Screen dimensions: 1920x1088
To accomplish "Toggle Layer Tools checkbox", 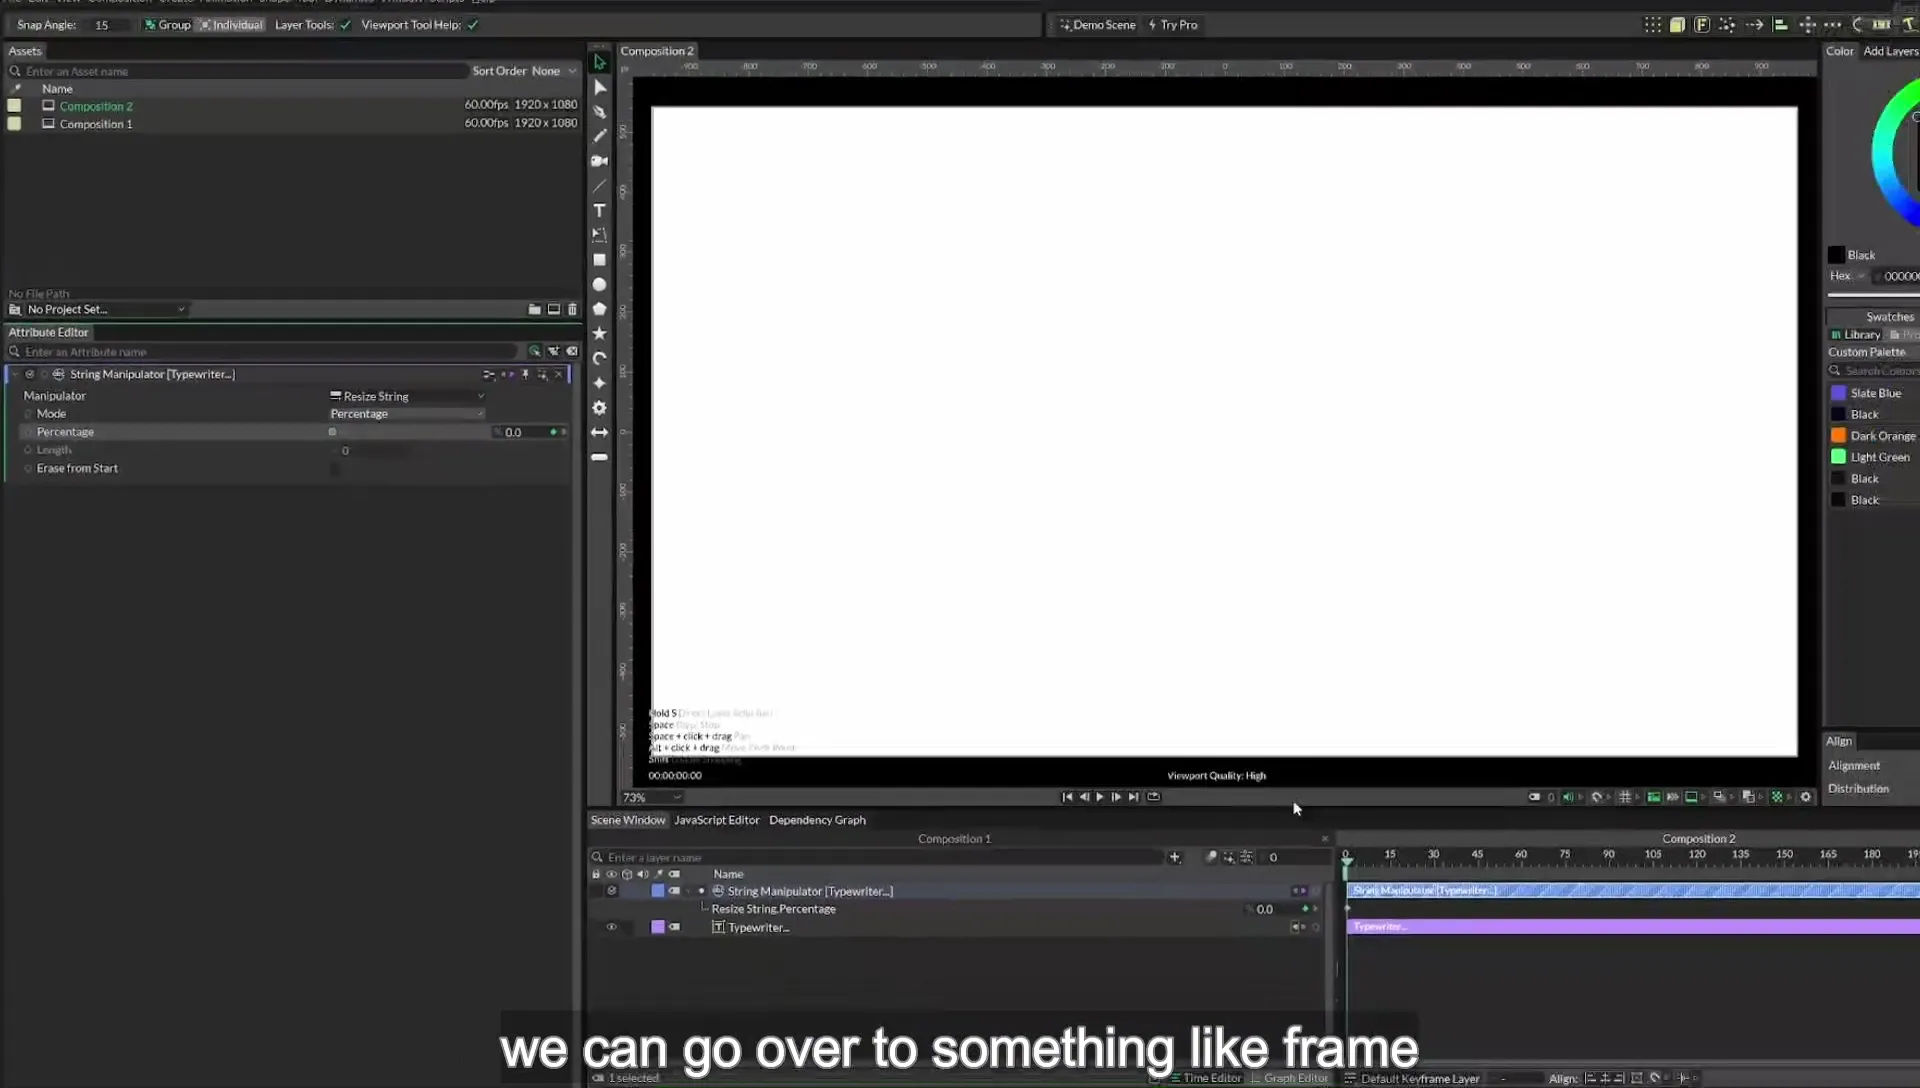I will click(x=346, y=25).
